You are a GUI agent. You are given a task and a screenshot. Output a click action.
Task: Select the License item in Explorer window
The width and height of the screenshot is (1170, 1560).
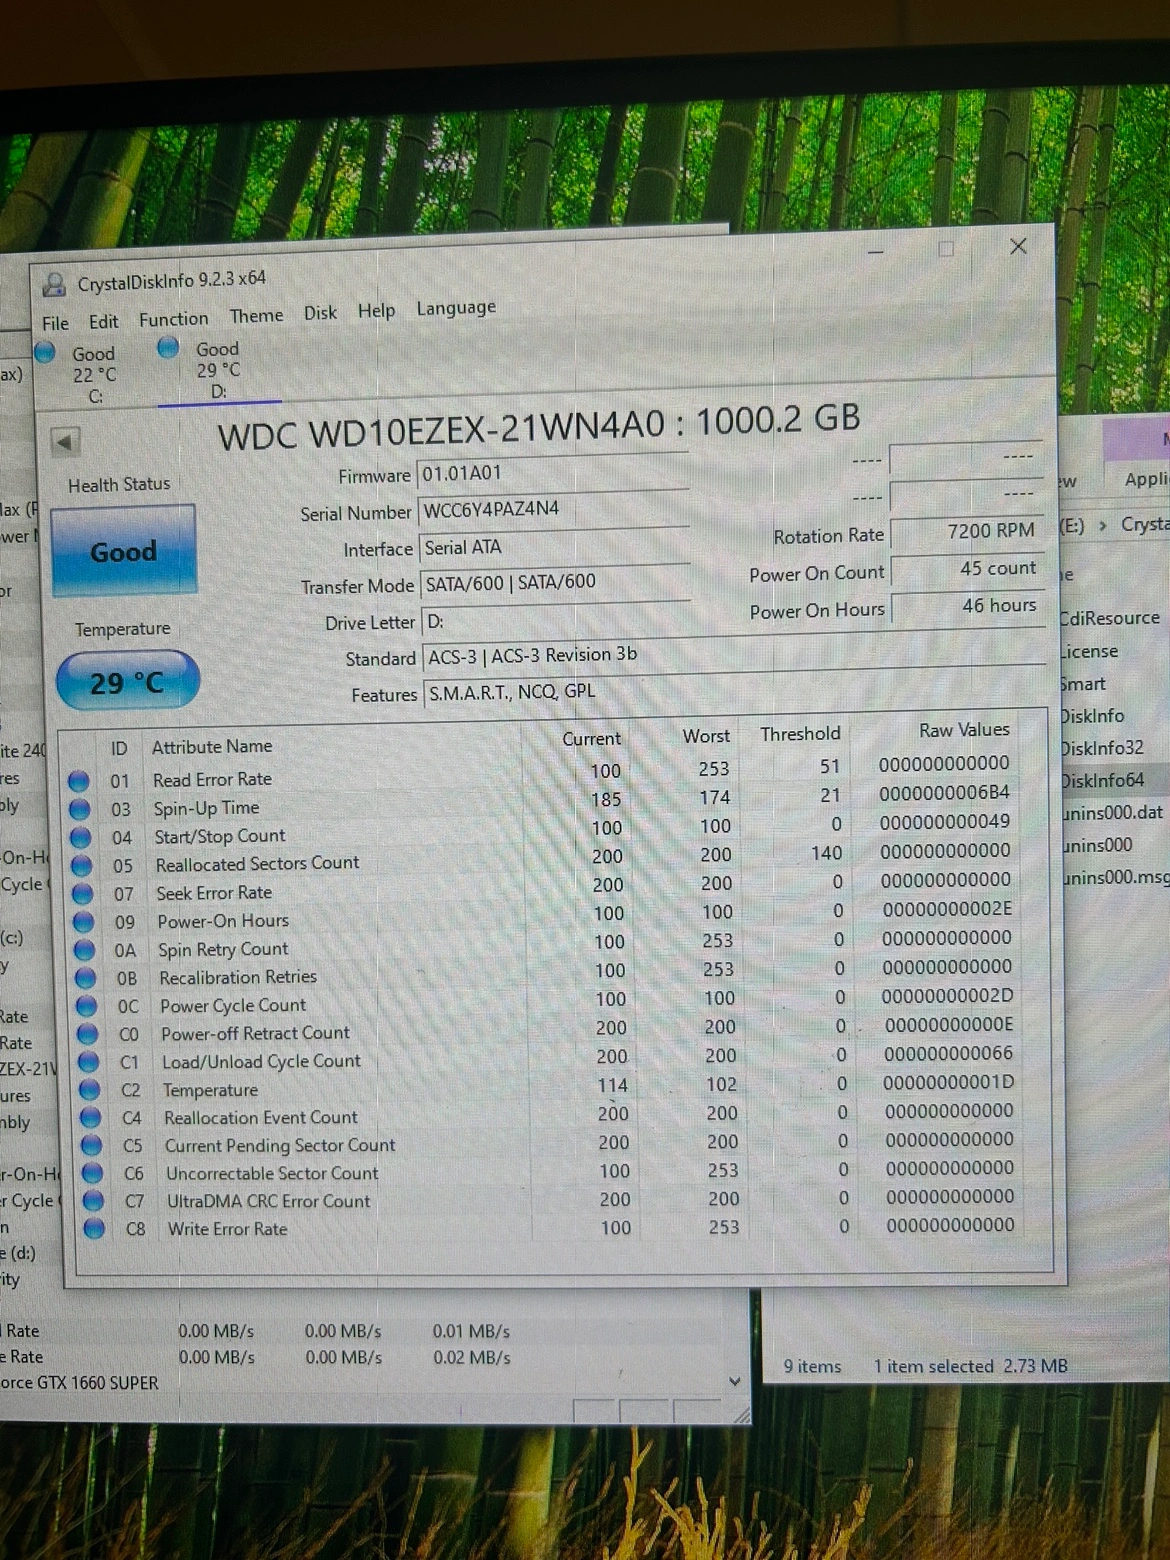pos(1089,651)
